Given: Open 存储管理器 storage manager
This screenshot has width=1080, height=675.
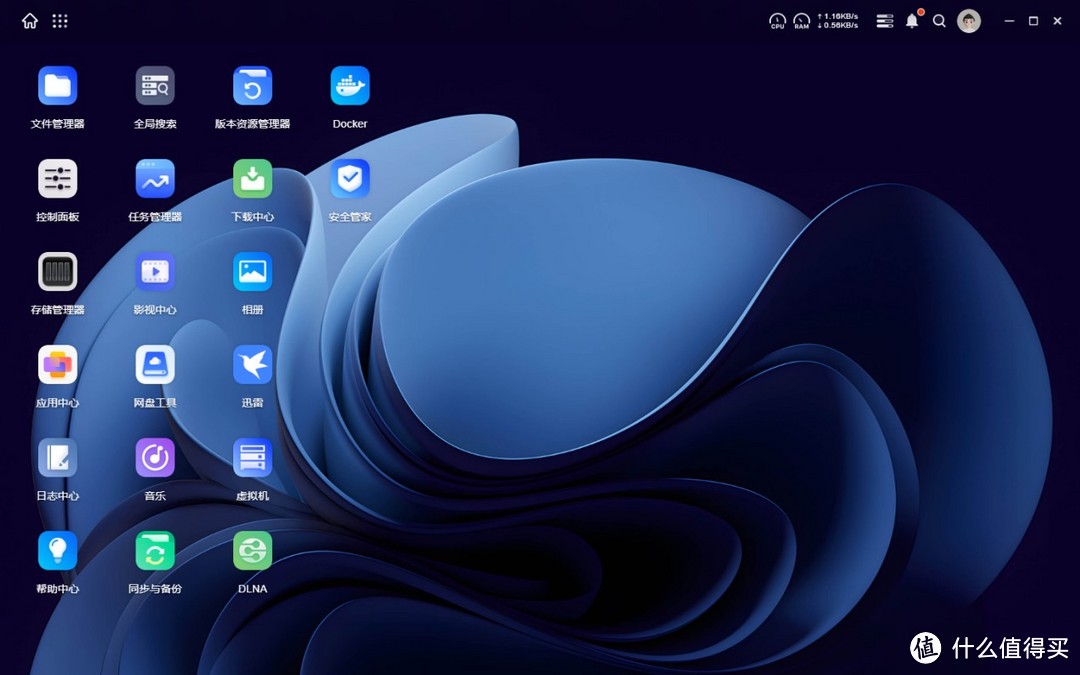Looking at the screenshot, I should click(58, 272).
